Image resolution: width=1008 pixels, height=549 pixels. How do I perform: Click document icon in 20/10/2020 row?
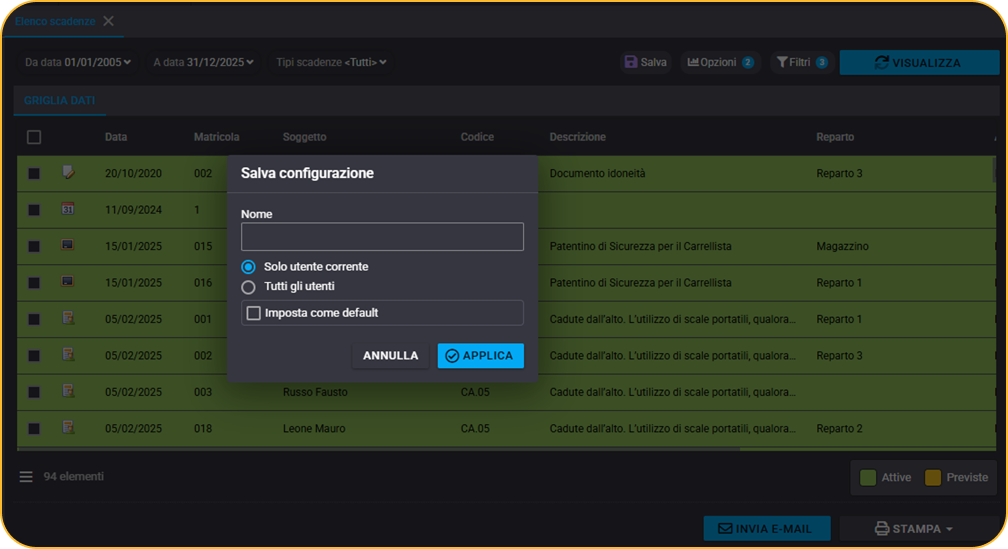tap(68, 172)
